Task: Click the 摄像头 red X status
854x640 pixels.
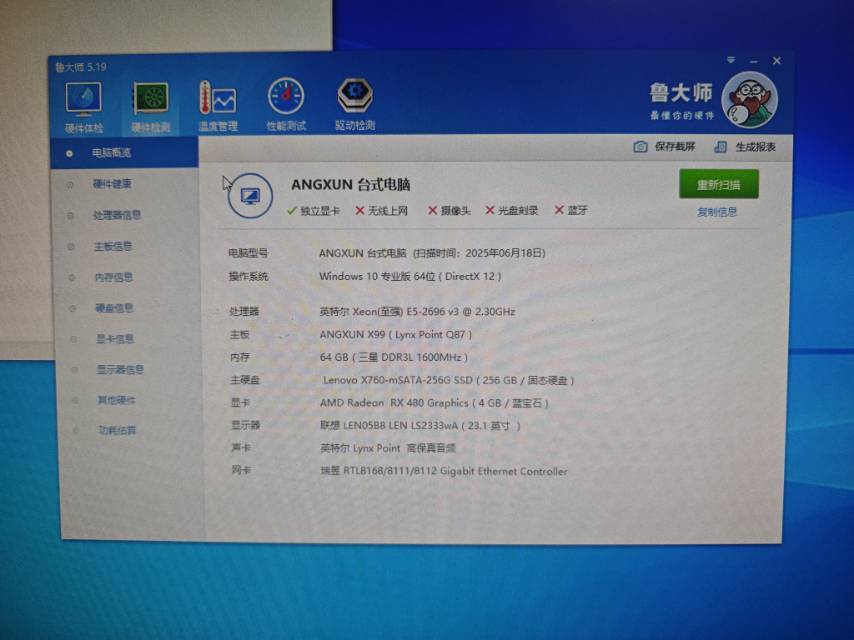Action: point(449,210)
